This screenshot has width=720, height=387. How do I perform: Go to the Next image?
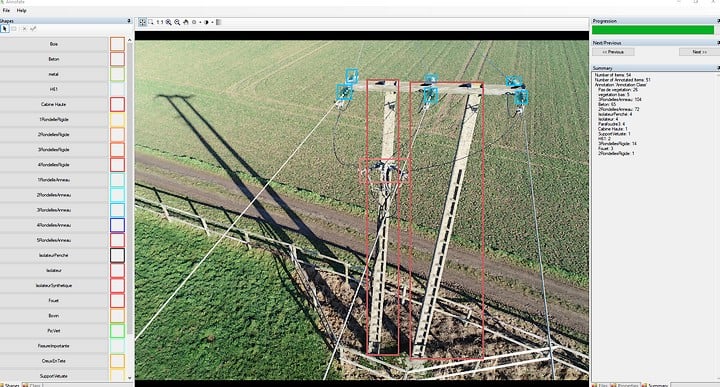[x=699, y=52]
